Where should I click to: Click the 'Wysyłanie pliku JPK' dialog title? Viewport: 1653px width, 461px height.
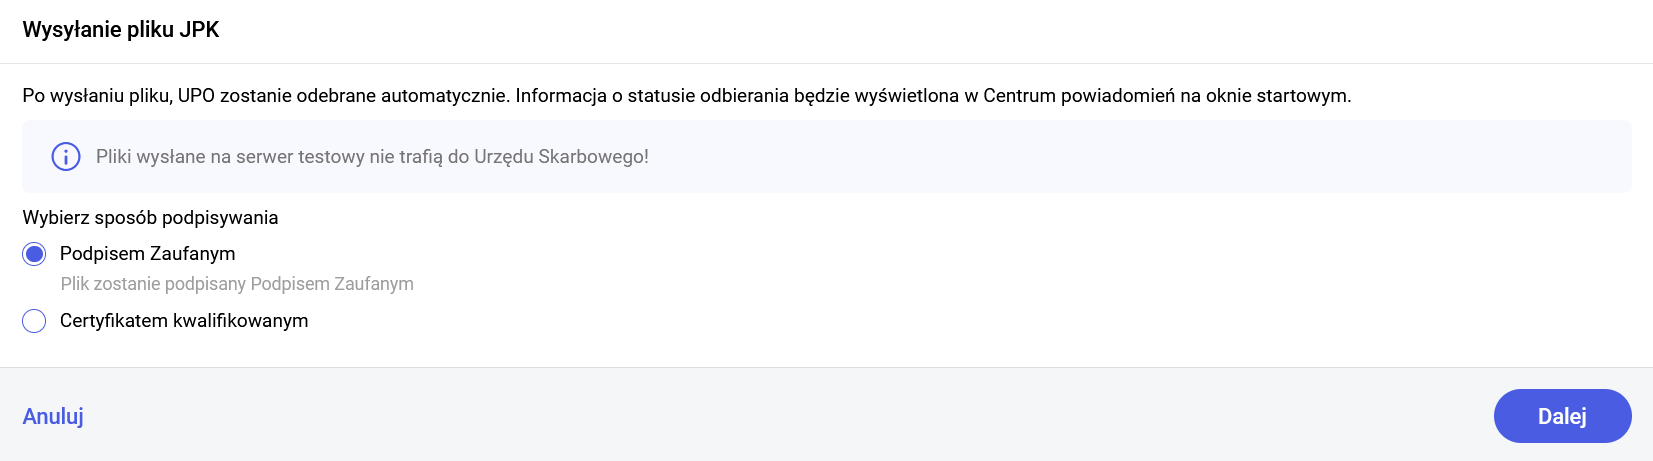click(x=121, y=30)
